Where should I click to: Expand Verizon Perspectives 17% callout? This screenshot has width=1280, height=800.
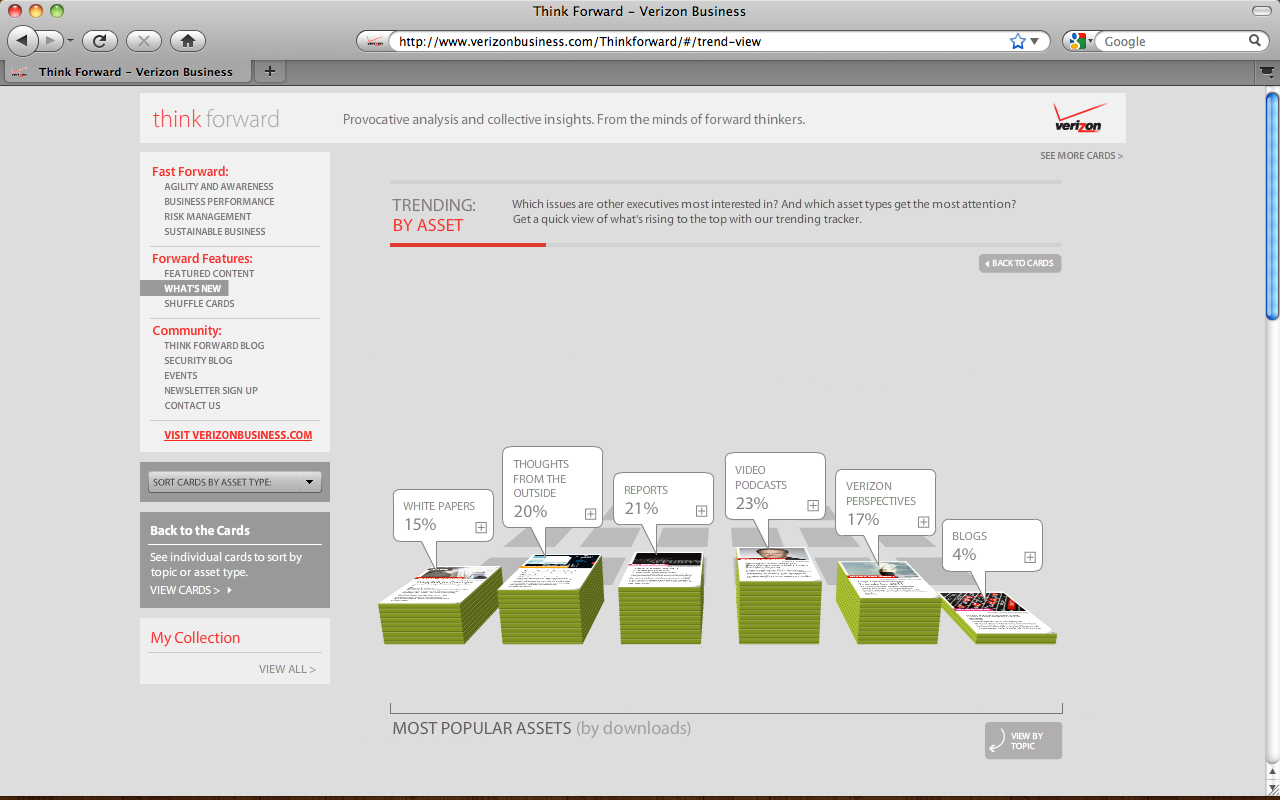(924, 522)
